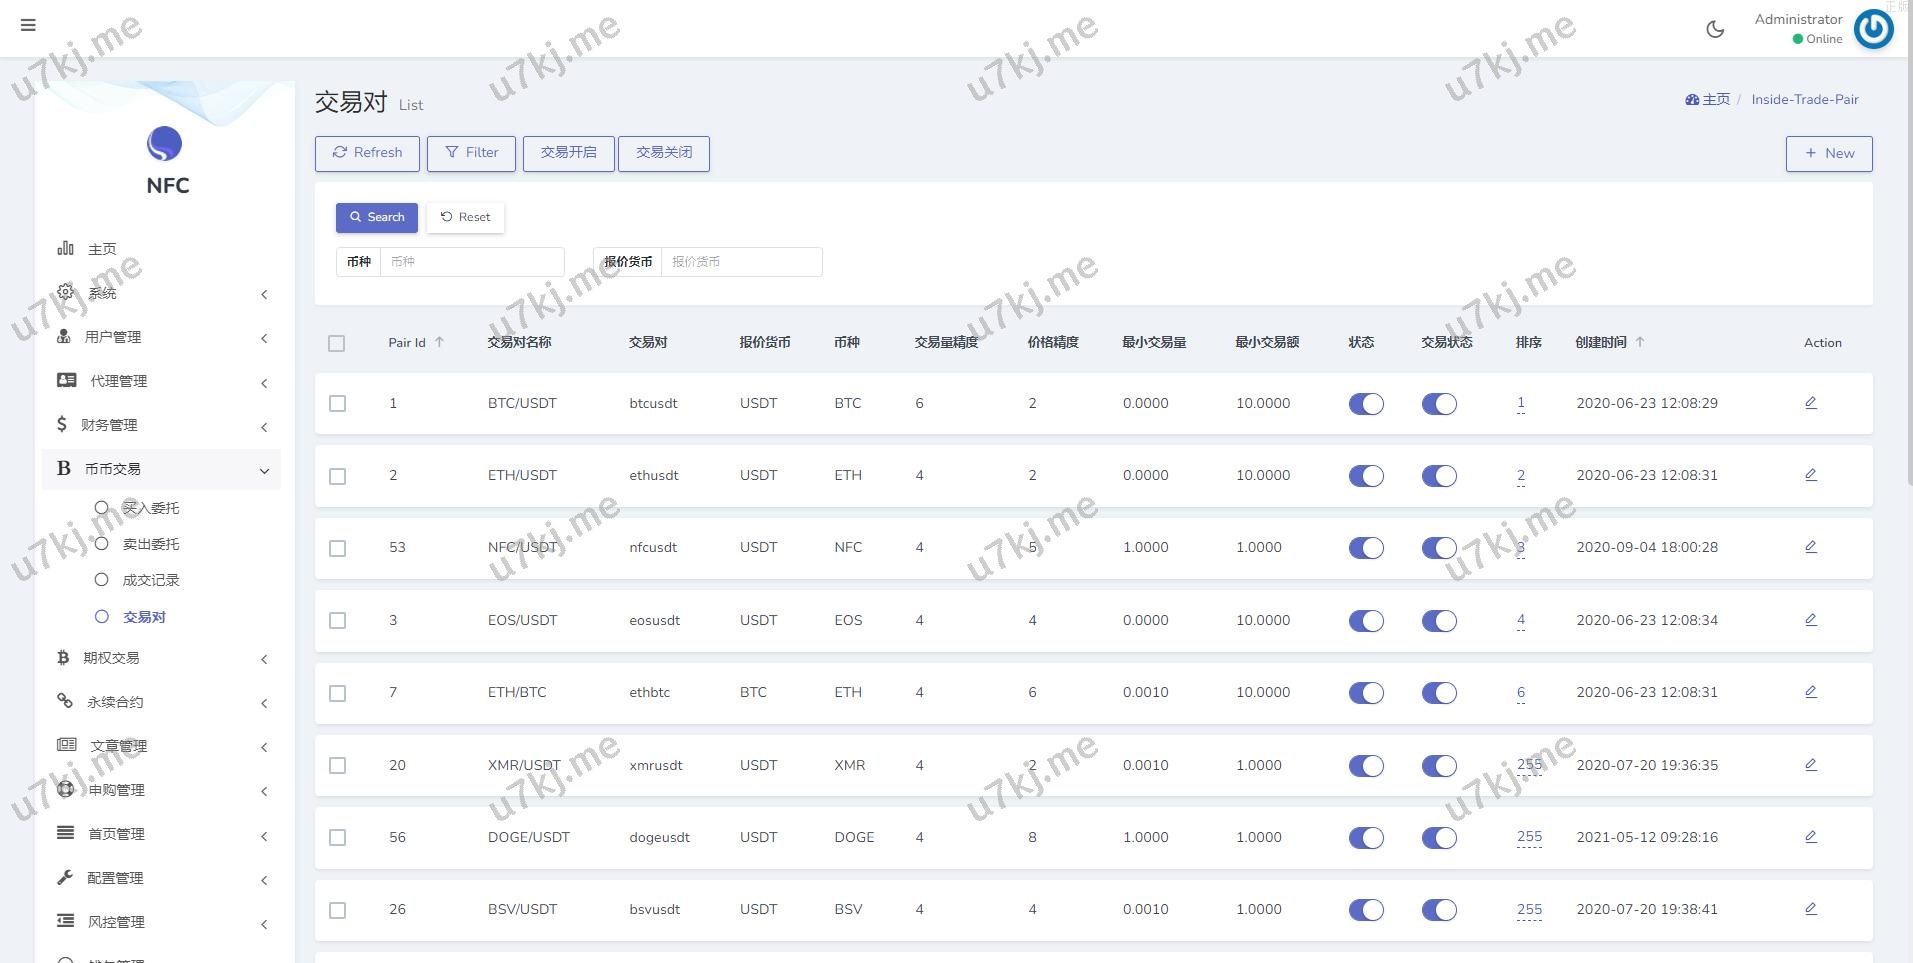Click the 币种 search input field
The image size is (1913, 963).
(471, 262)
